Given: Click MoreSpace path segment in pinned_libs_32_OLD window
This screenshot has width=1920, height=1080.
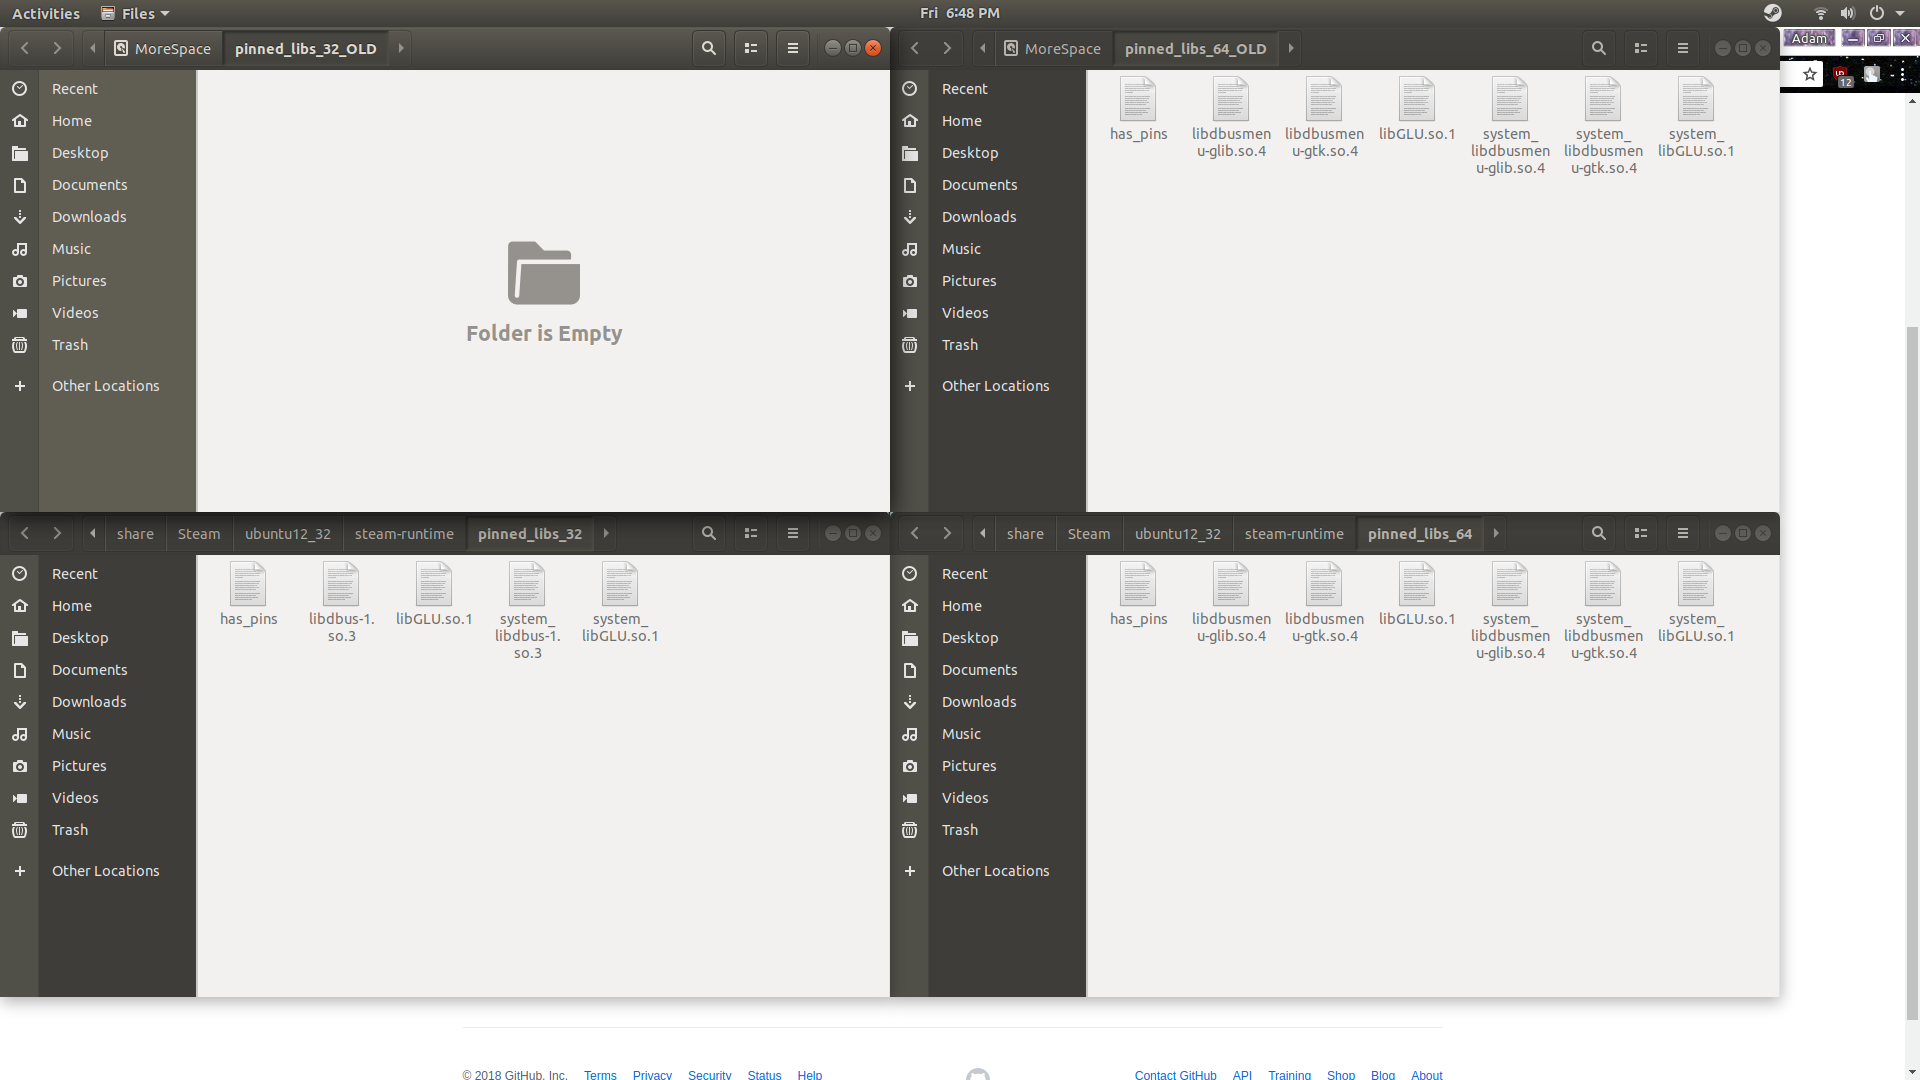Looking at the screenshot, I should point(163,48).
